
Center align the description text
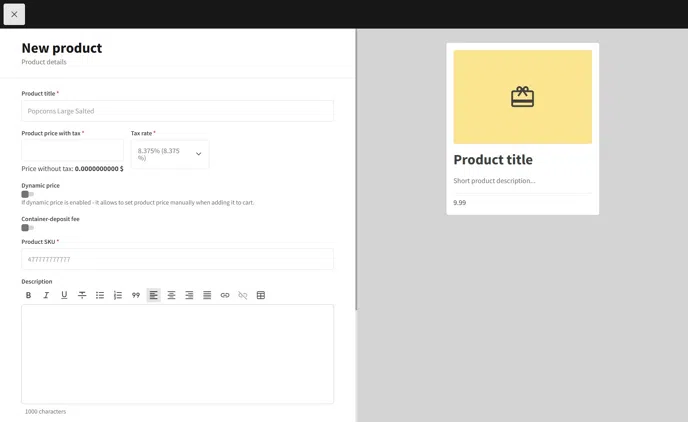[x=171, y=295]
